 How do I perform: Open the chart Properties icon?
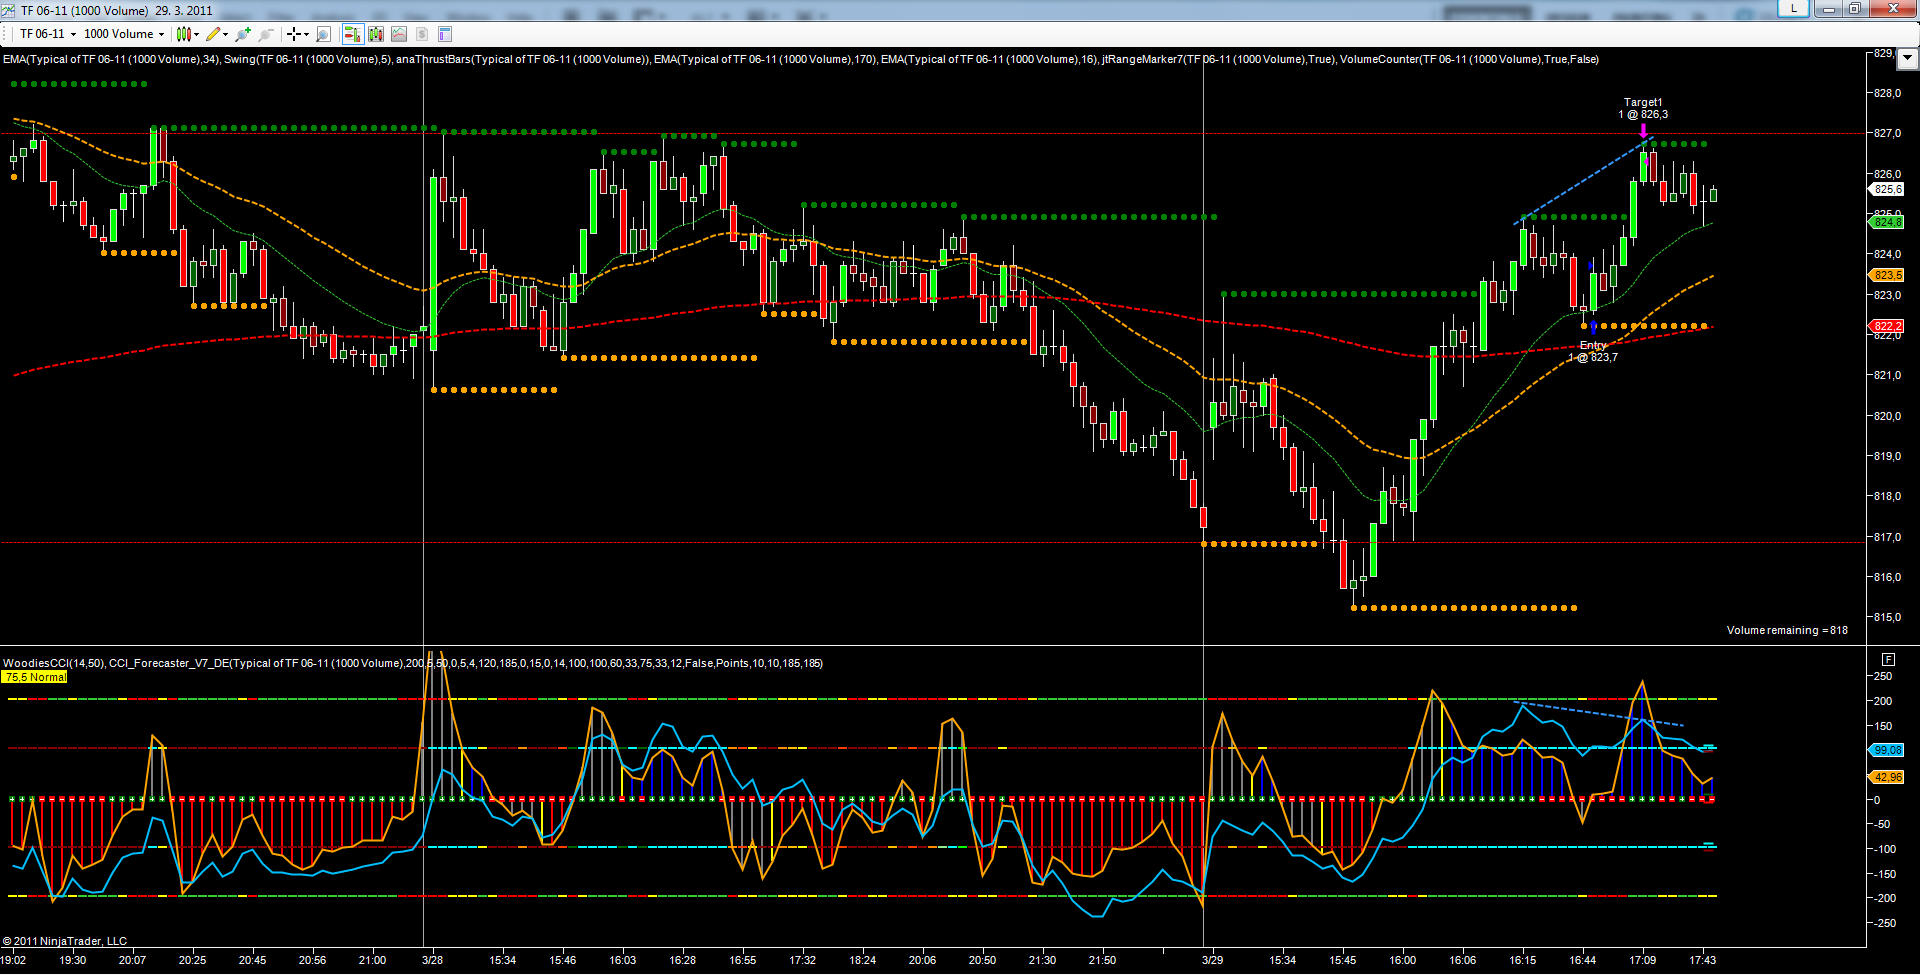[445, 34]
